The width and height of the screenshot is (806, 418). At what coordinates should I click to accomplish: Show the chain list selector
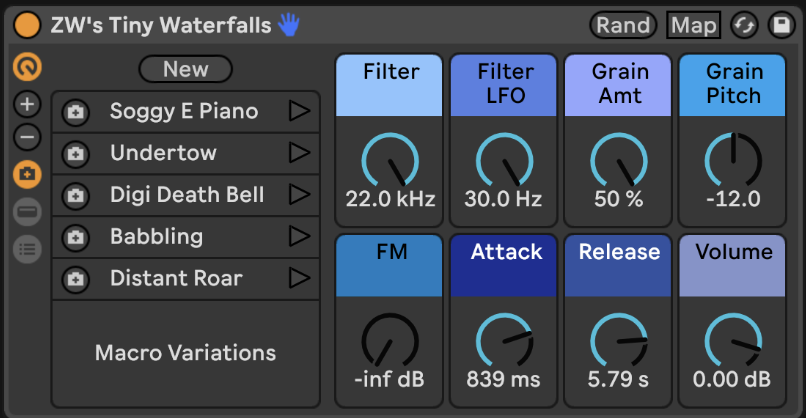click(27, 249)
